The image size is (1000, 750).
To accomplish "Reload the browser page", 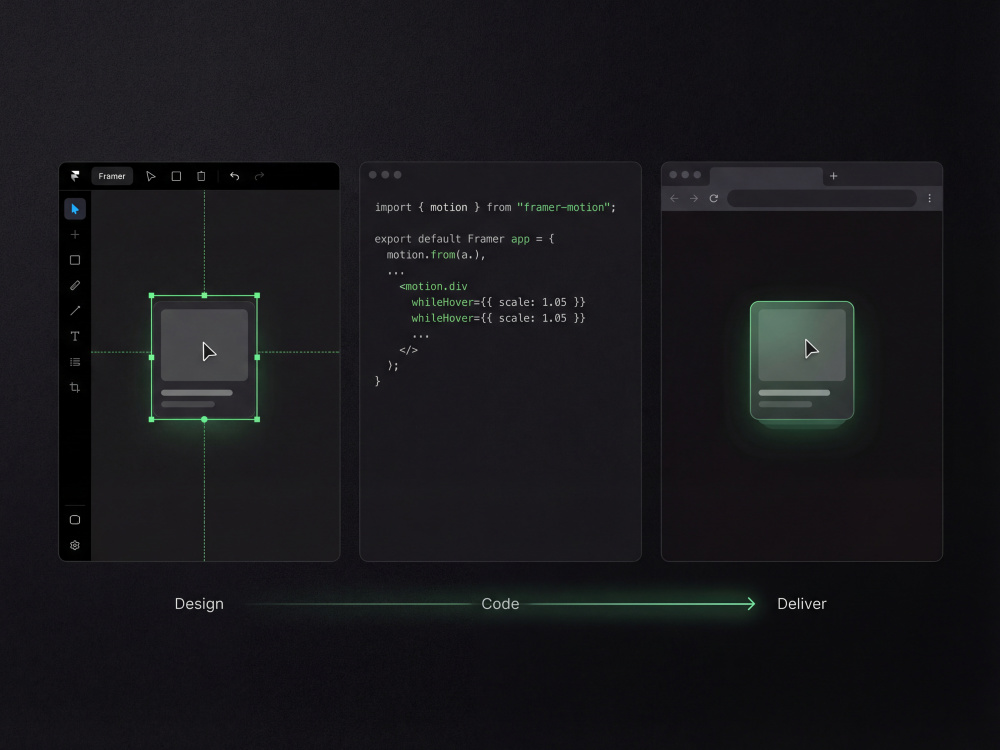I will coord(714,198).
